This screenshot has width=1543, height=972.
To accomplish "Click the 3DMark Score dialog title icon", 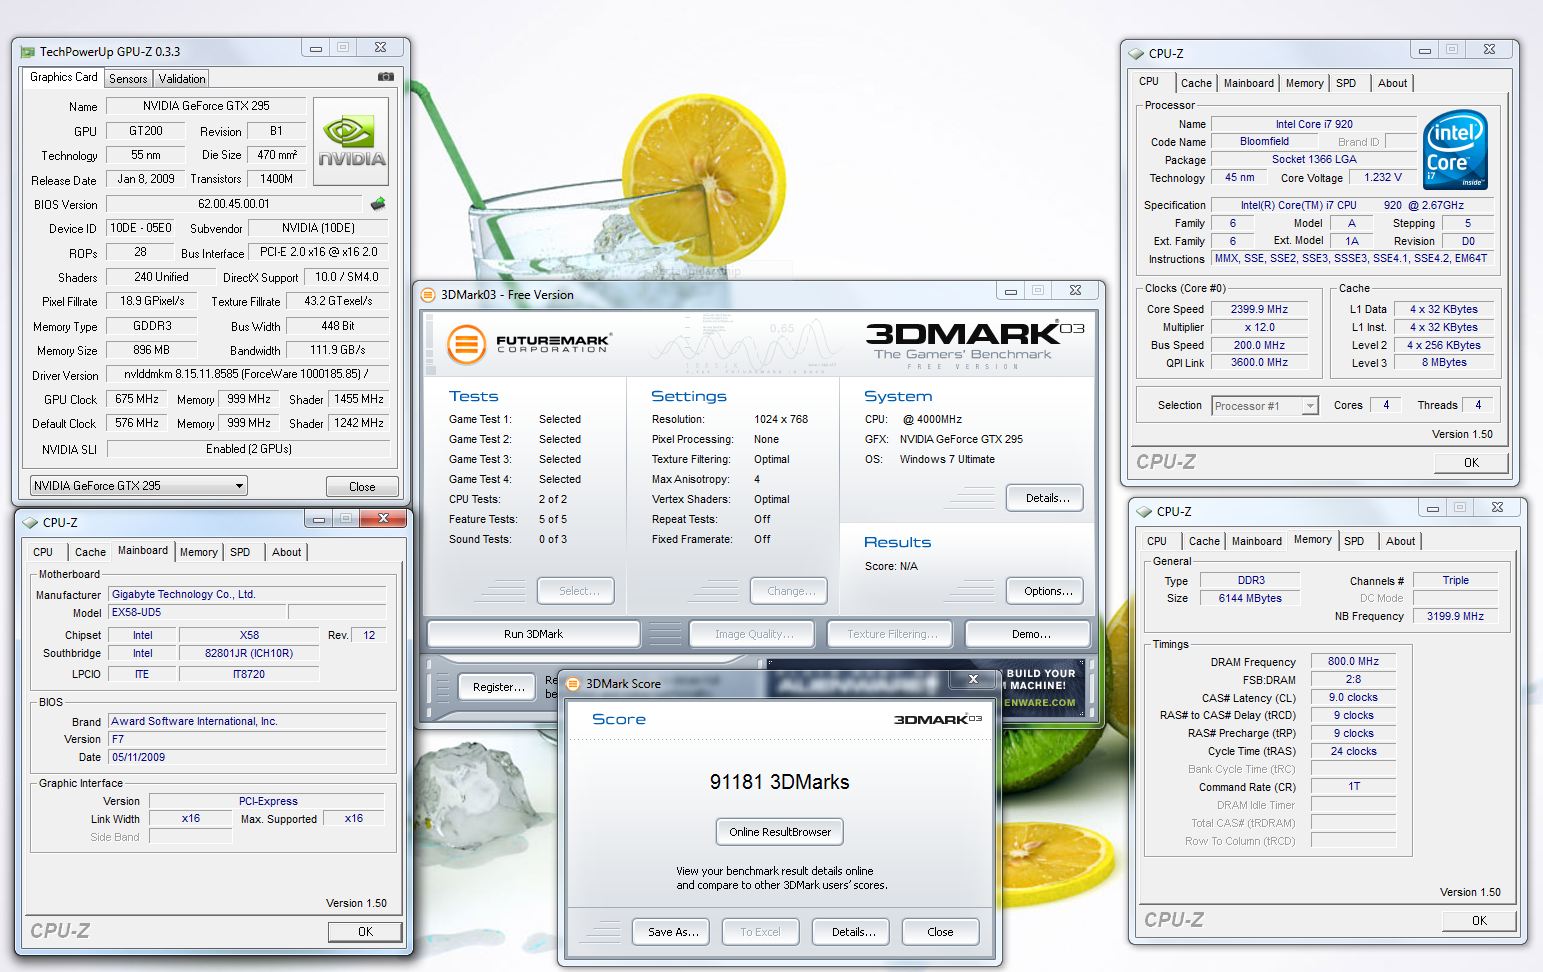I will [573, 683].
